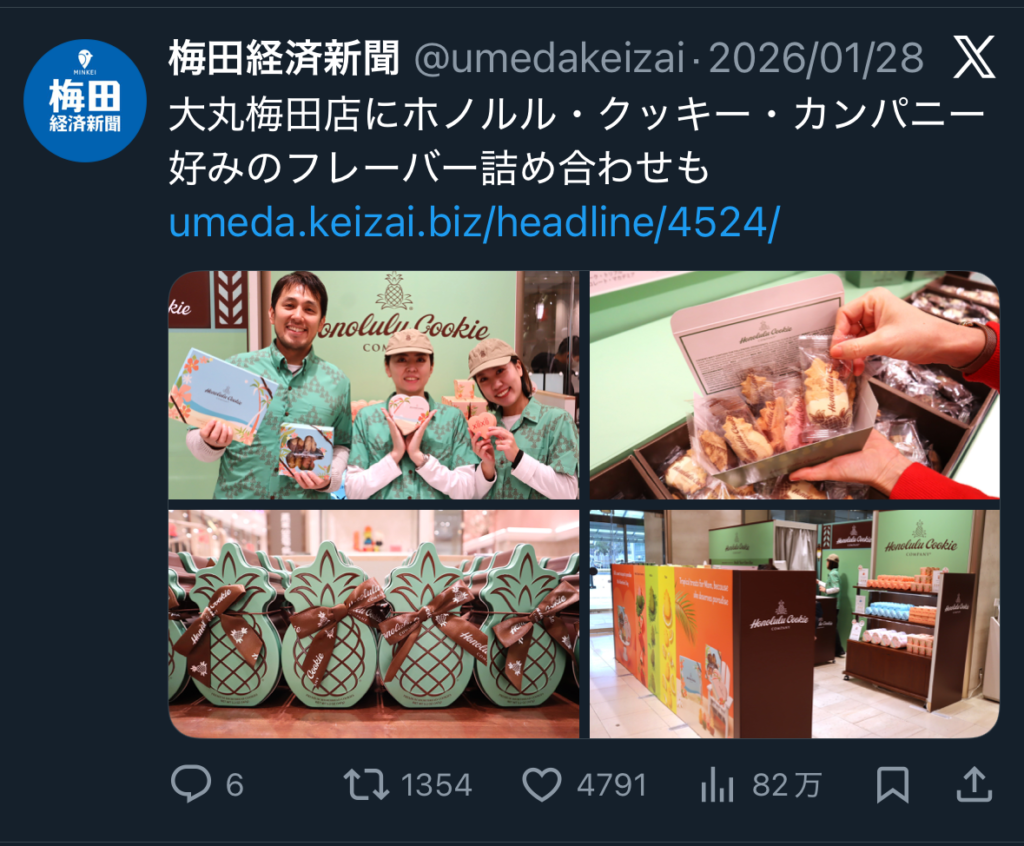Screen dimensions: 1024x846
Task: Open the 2026/01/28 post date
Action: [816, 58]
